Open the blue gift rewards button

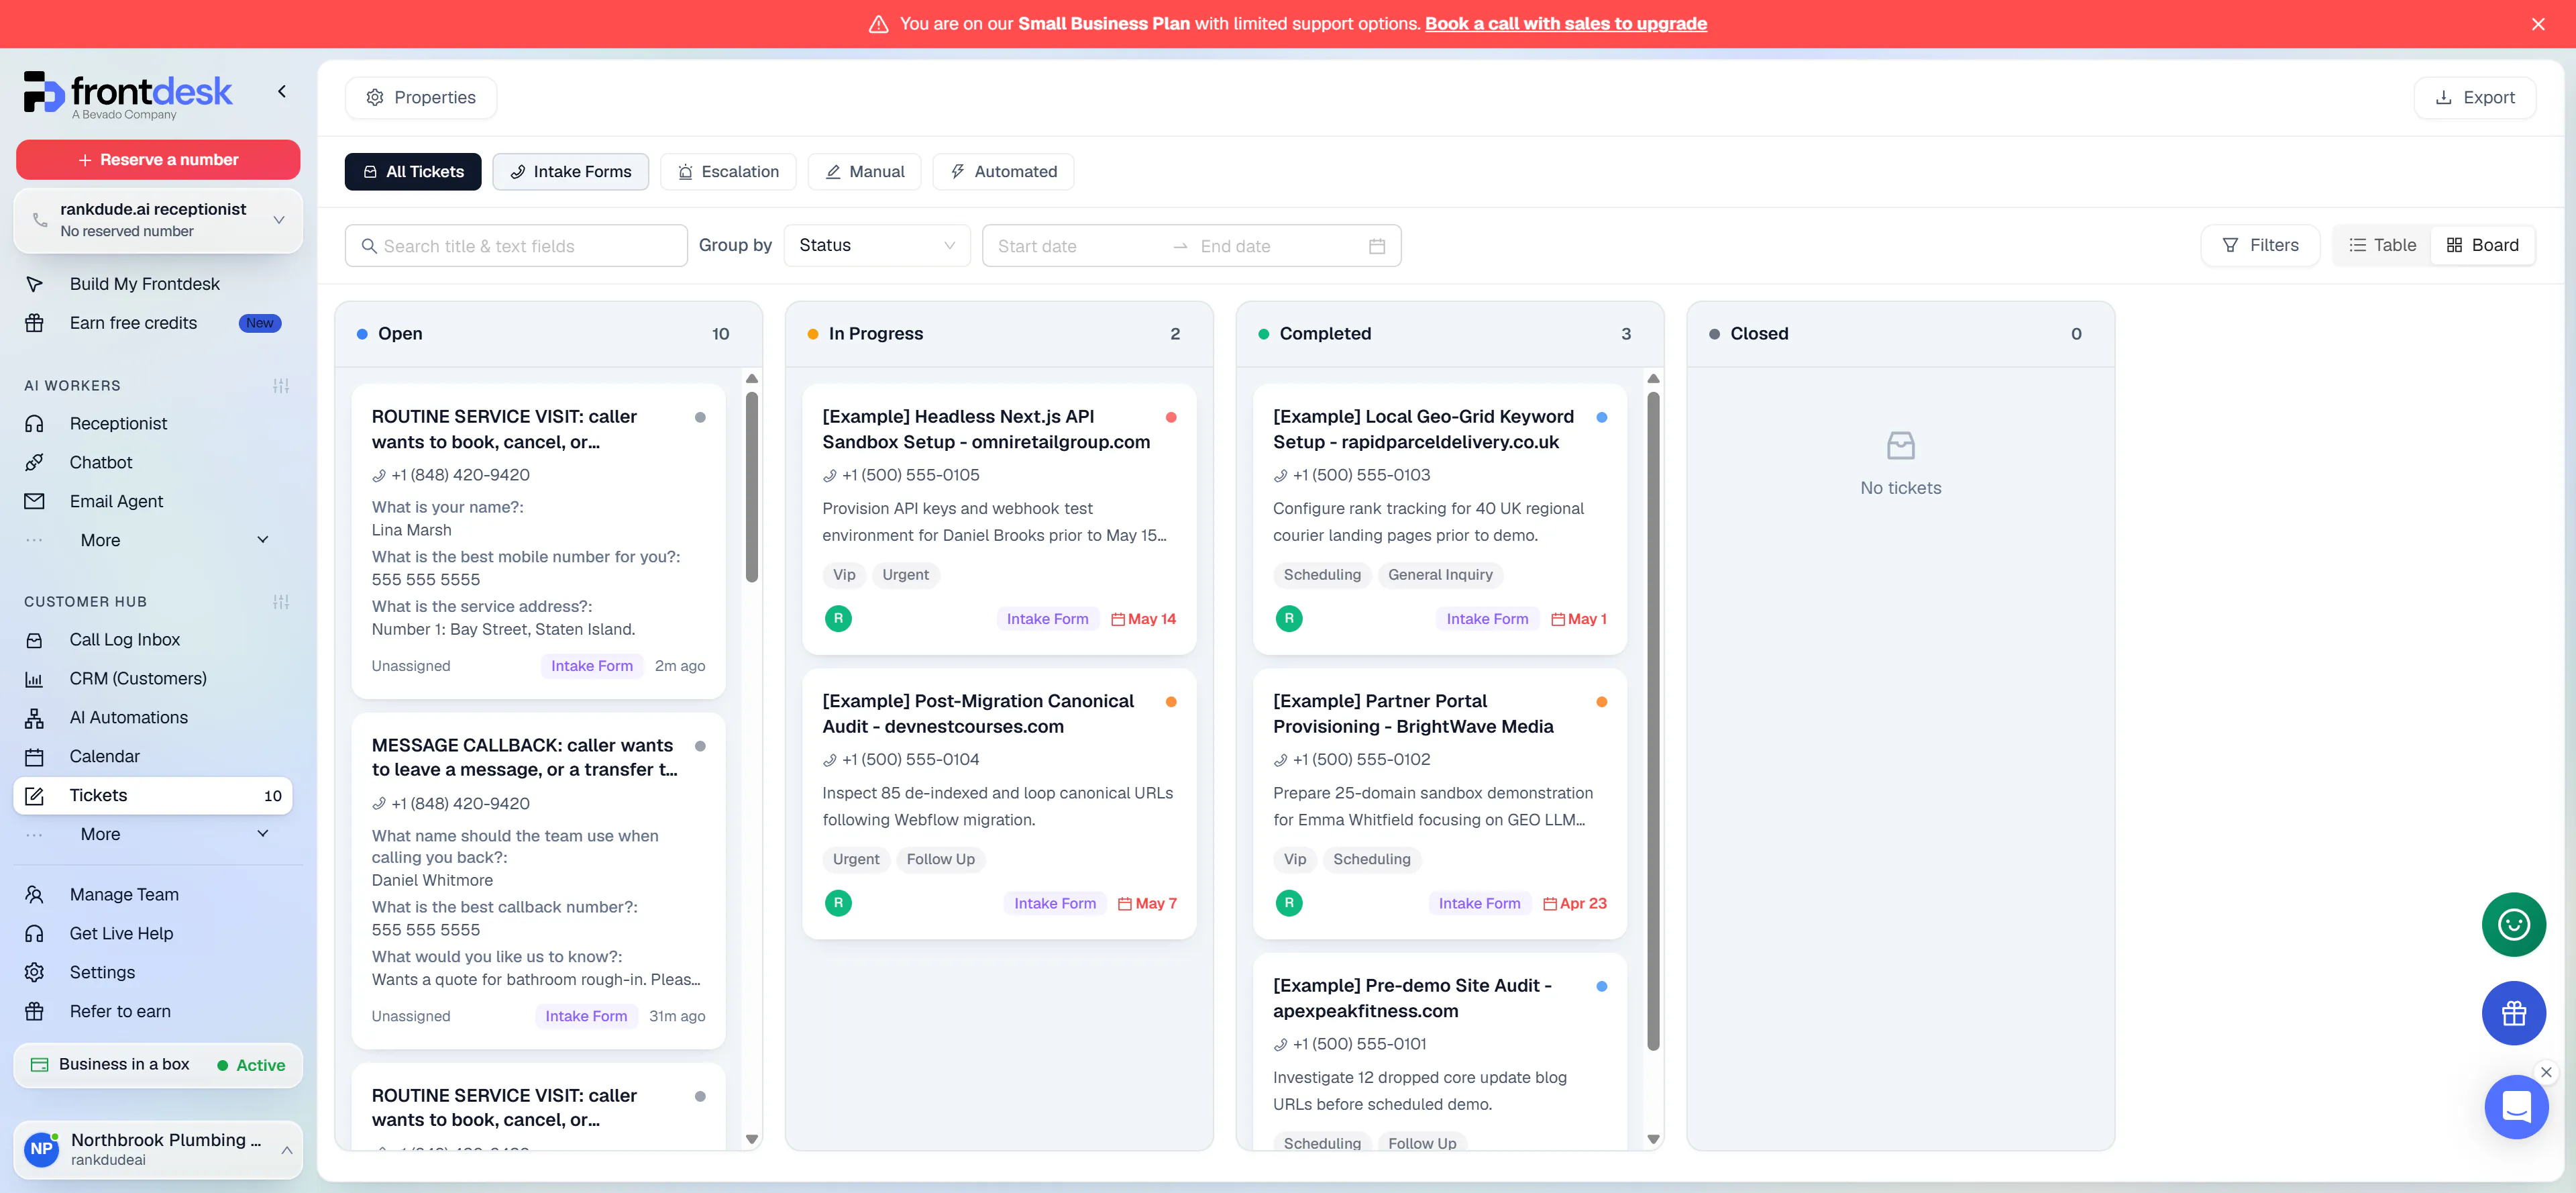click(2513, 1013)
